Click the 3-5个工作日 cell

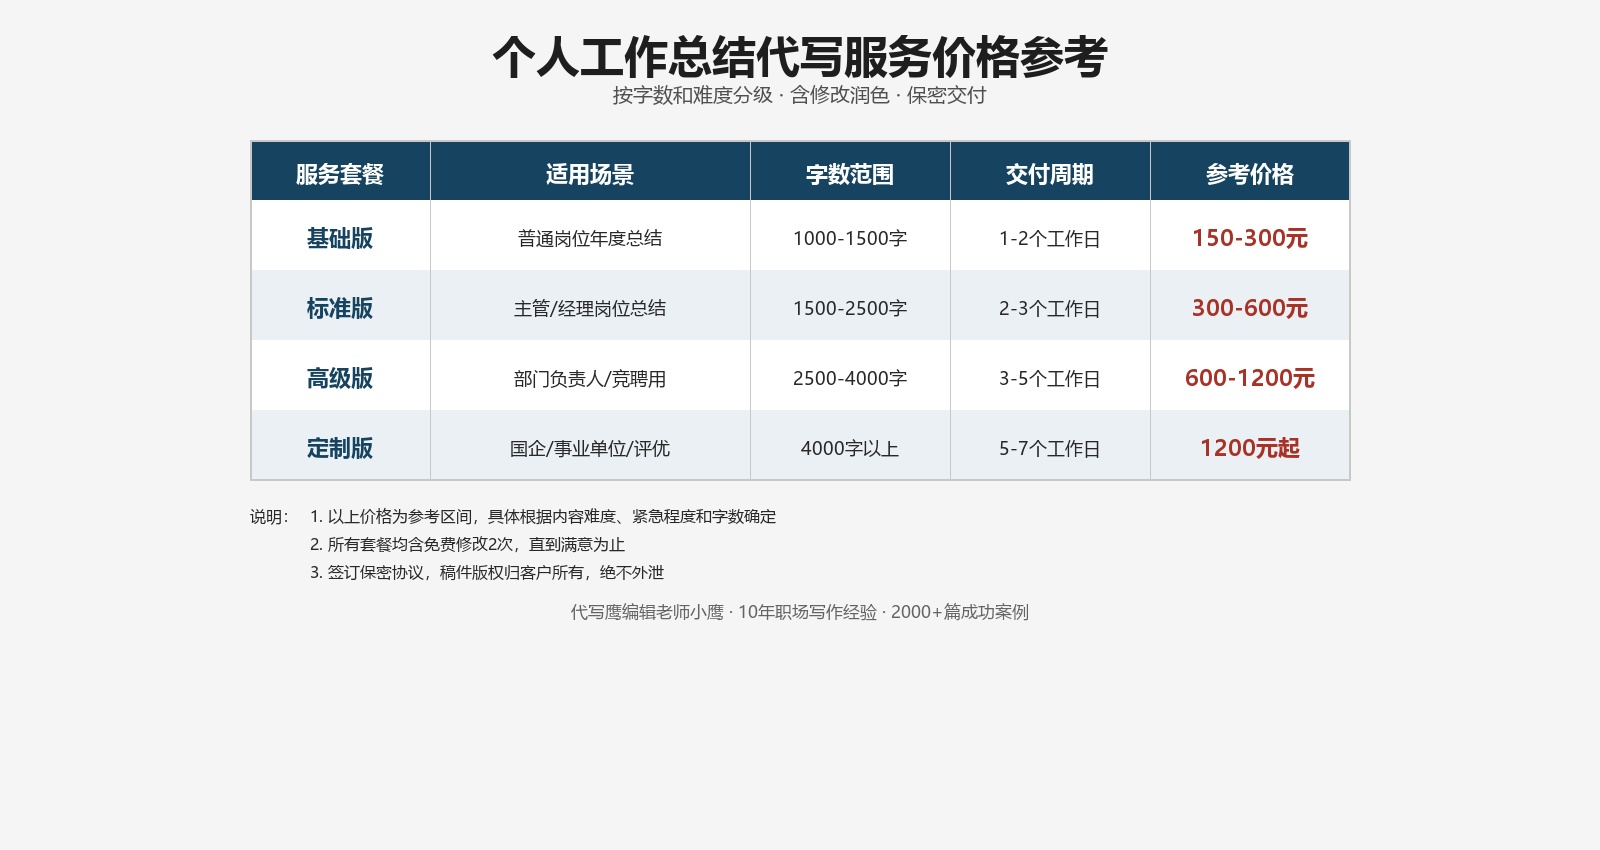click(1050, 377)
